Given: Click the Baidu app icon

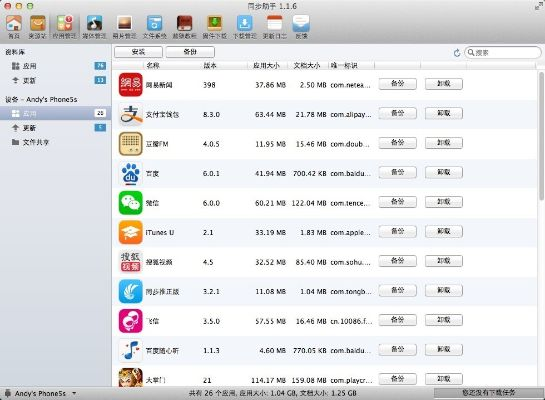Looking at the screenshot, I should (x=130, y=173).
